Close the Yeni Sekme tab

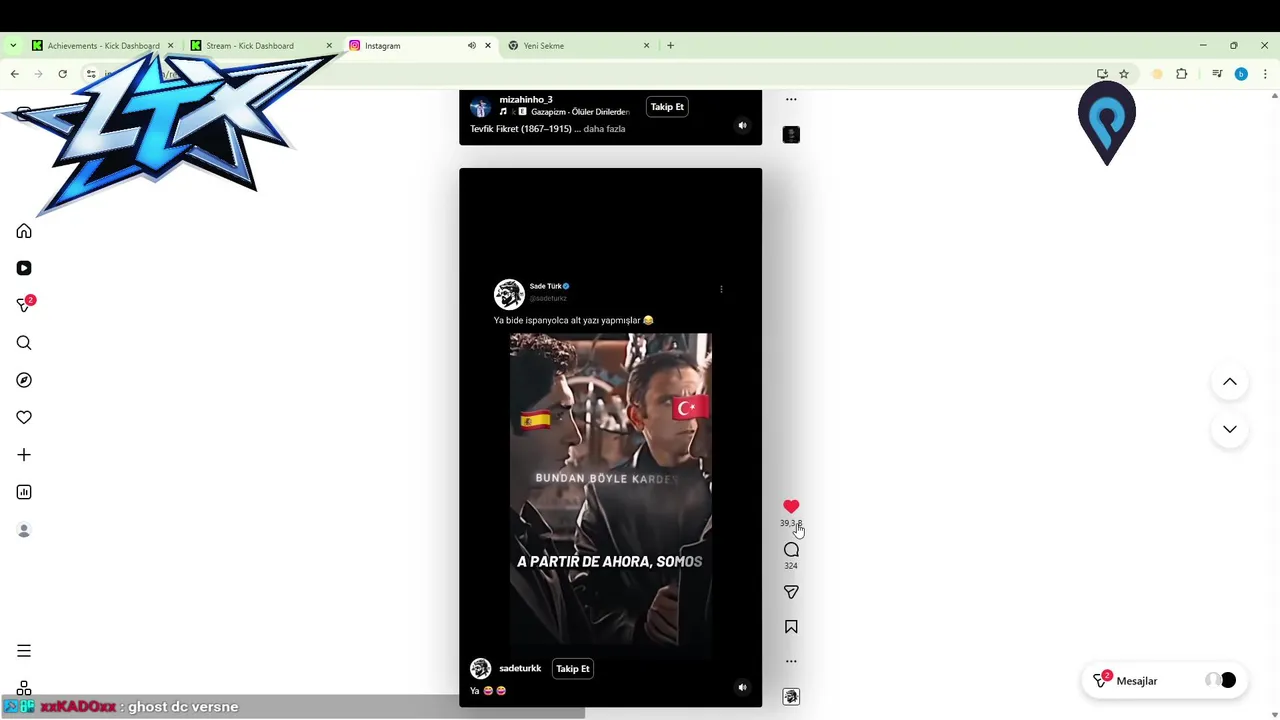(x=646, y=45)
